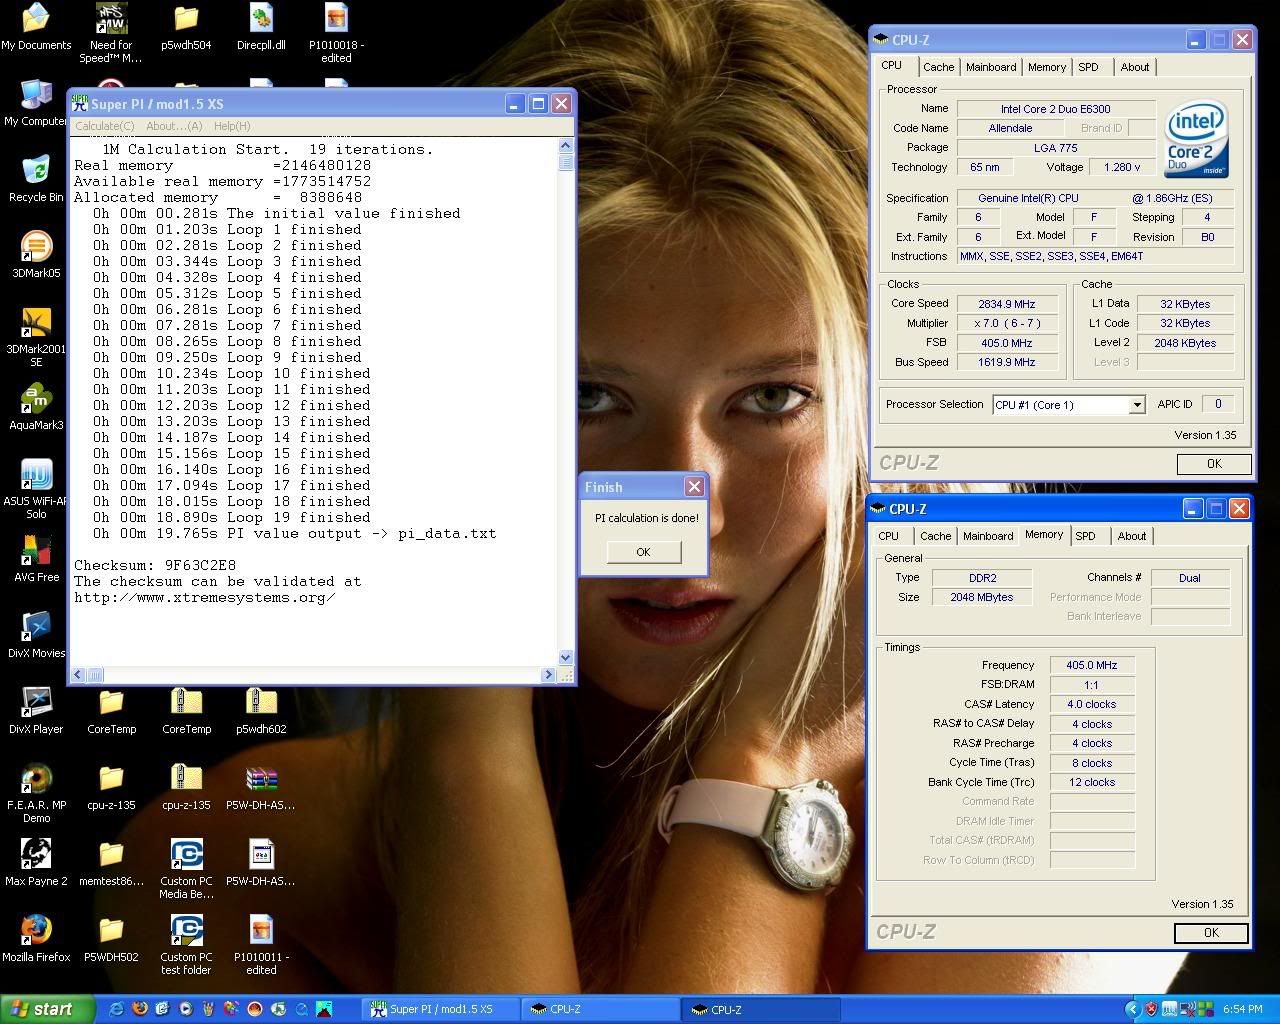Screen dimensions: 1280x1024
Task: Select the CoreTemp folder icon
Action: click(x=111, y=710)
